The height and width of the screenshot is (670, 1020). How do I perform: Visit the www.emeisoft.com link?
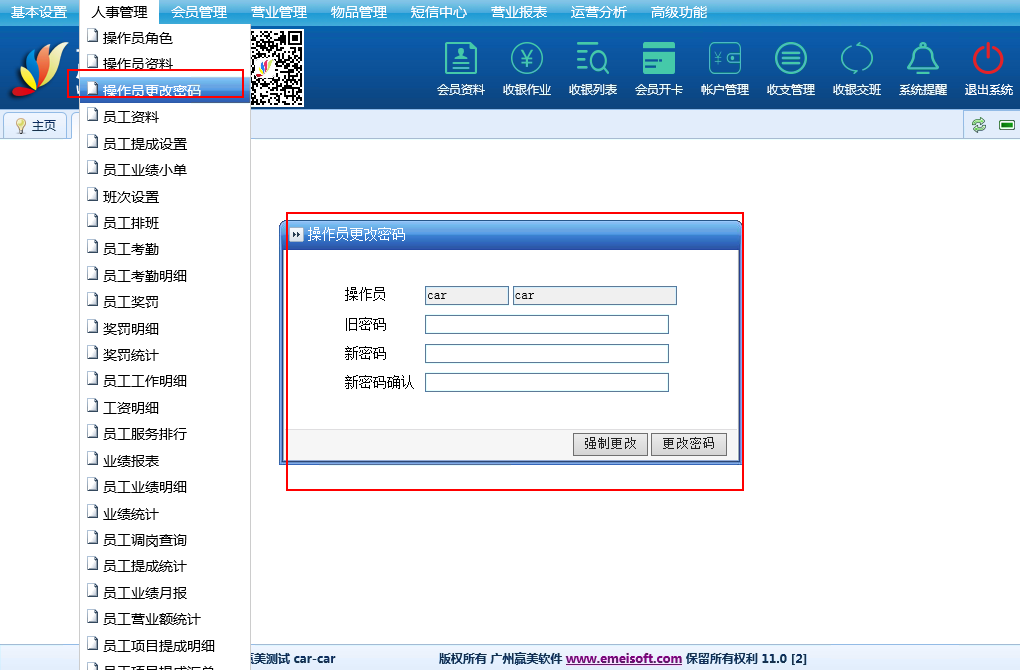[x=624, y=658]
